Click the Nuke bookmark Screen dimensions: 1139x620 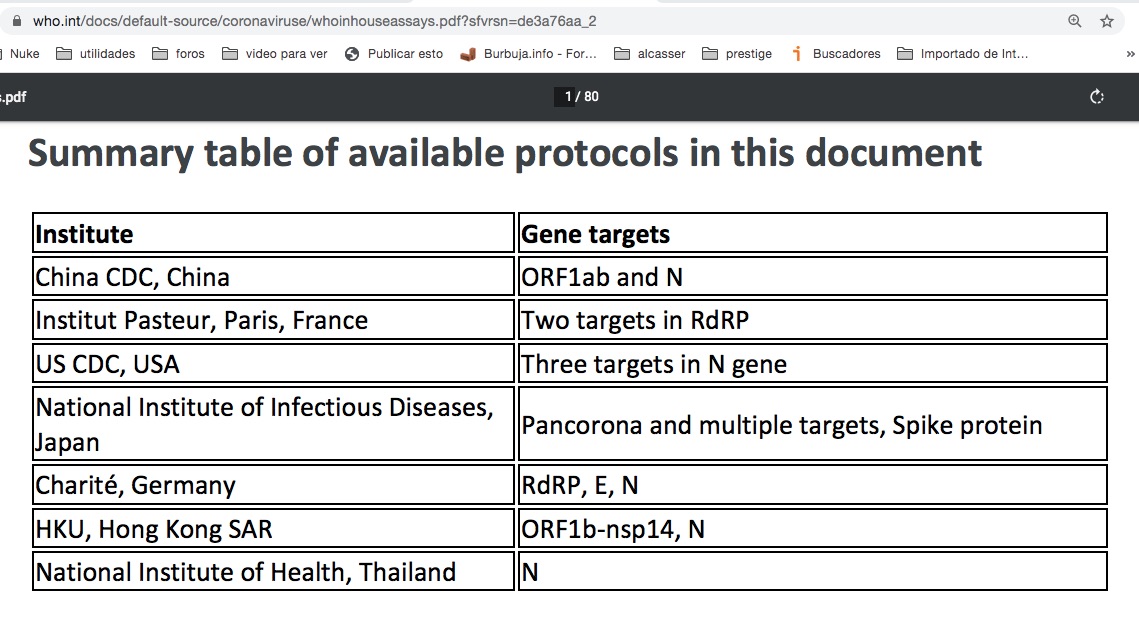coord(24,54)
